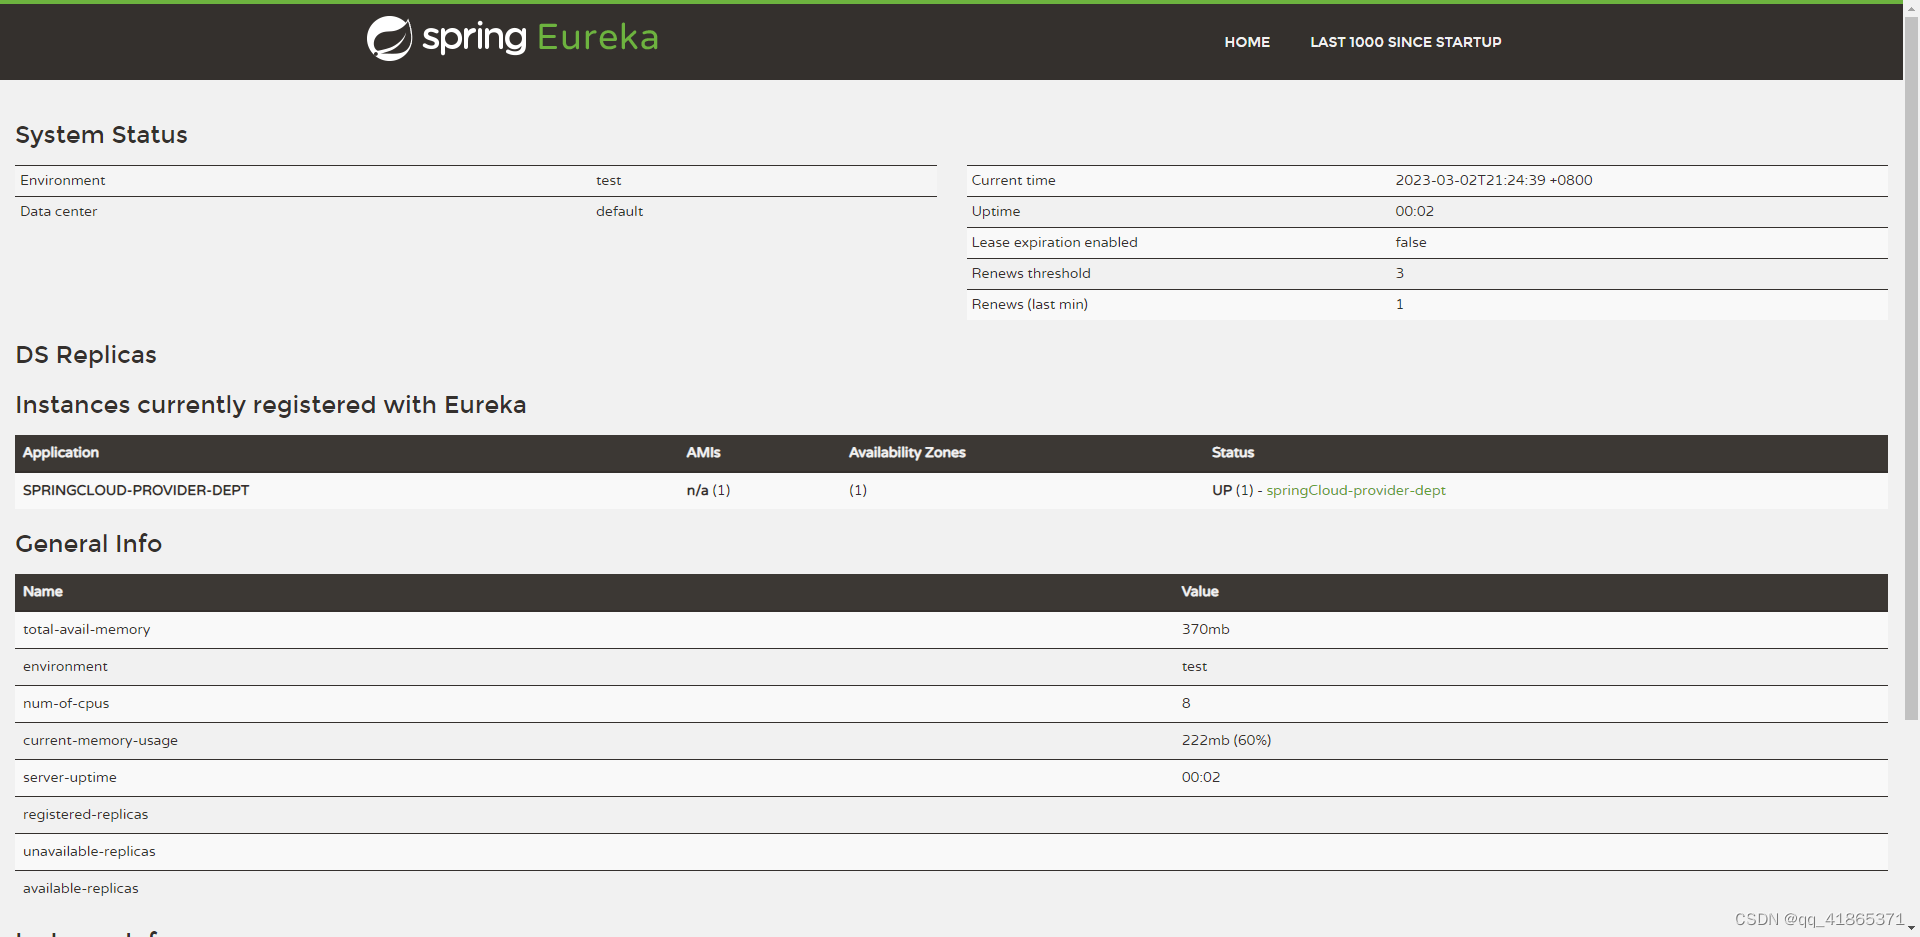The image size is (1920, 937).
Task: Click 'test' value in General Info table
Action: click(x=1194, y=666)
